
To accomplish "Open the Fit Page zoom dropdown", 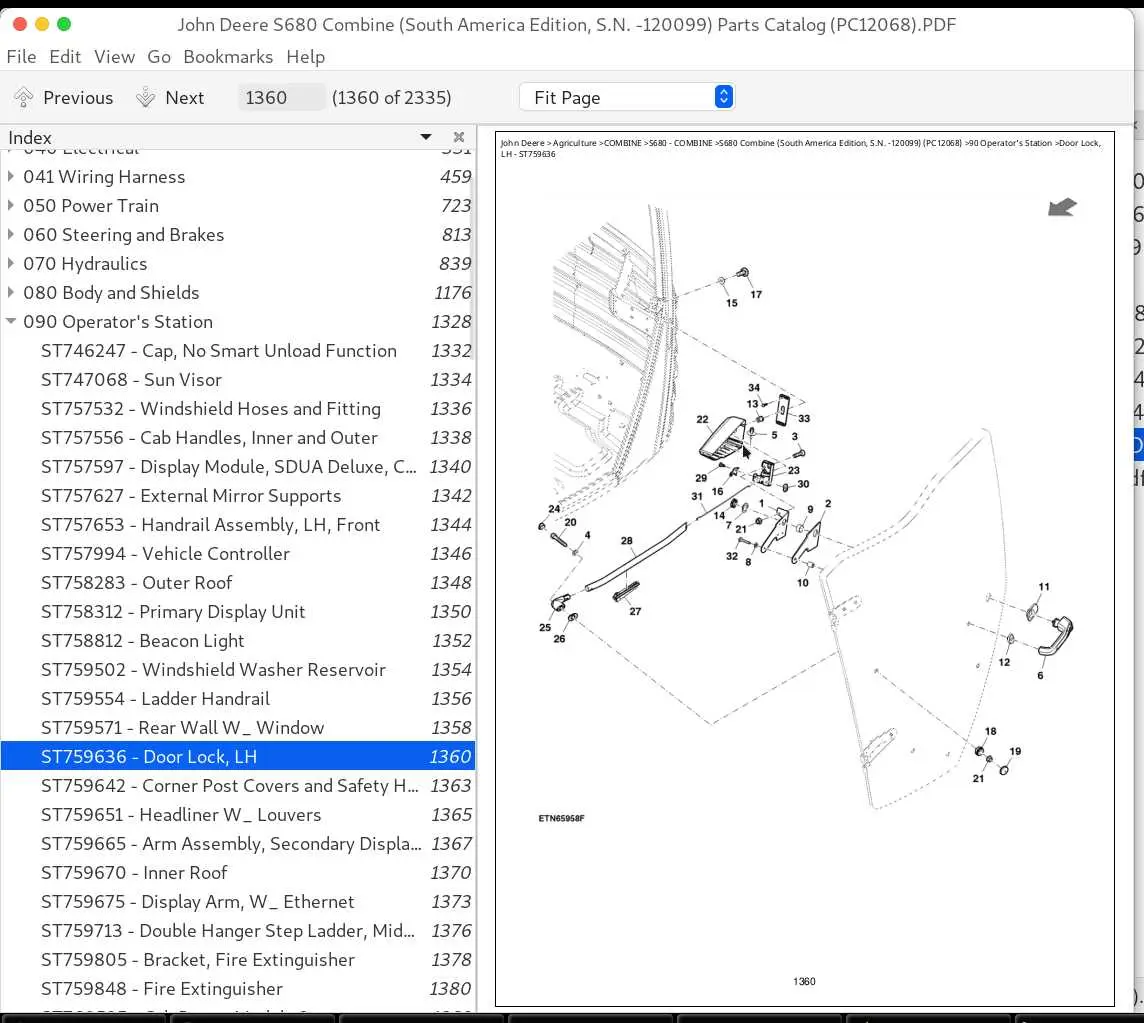I will pyautogui.click(x=627, y=97).
